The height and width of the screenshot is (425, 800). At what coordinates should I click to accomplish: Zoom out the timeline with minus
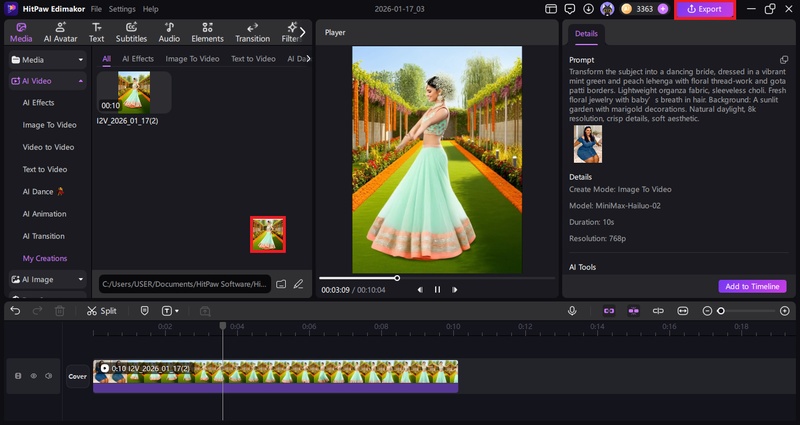(x=707, y=311)
